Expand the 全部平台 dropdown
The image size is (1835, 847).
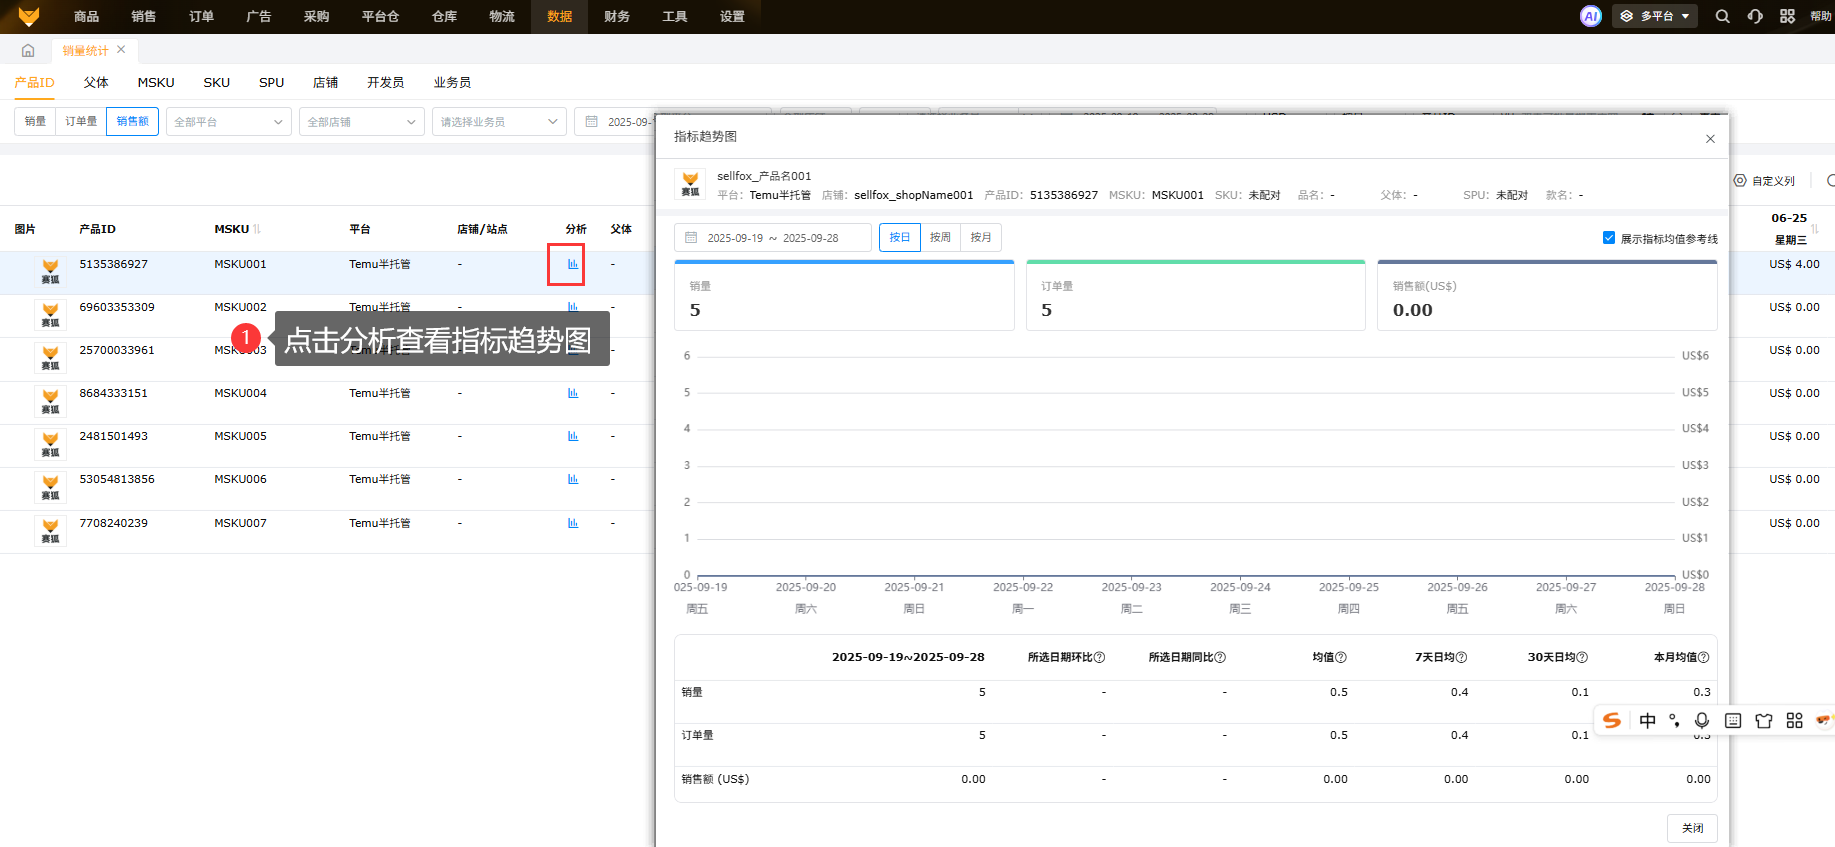[x=228, y=122]
